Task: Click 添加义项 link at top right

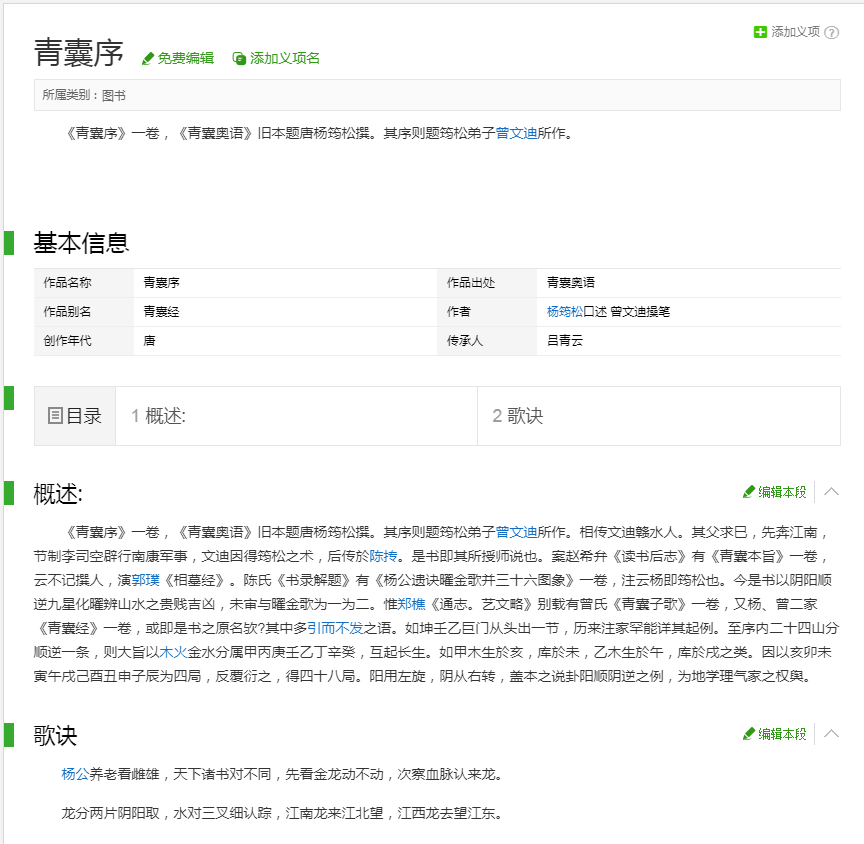Action: click(x=795, y=32)
